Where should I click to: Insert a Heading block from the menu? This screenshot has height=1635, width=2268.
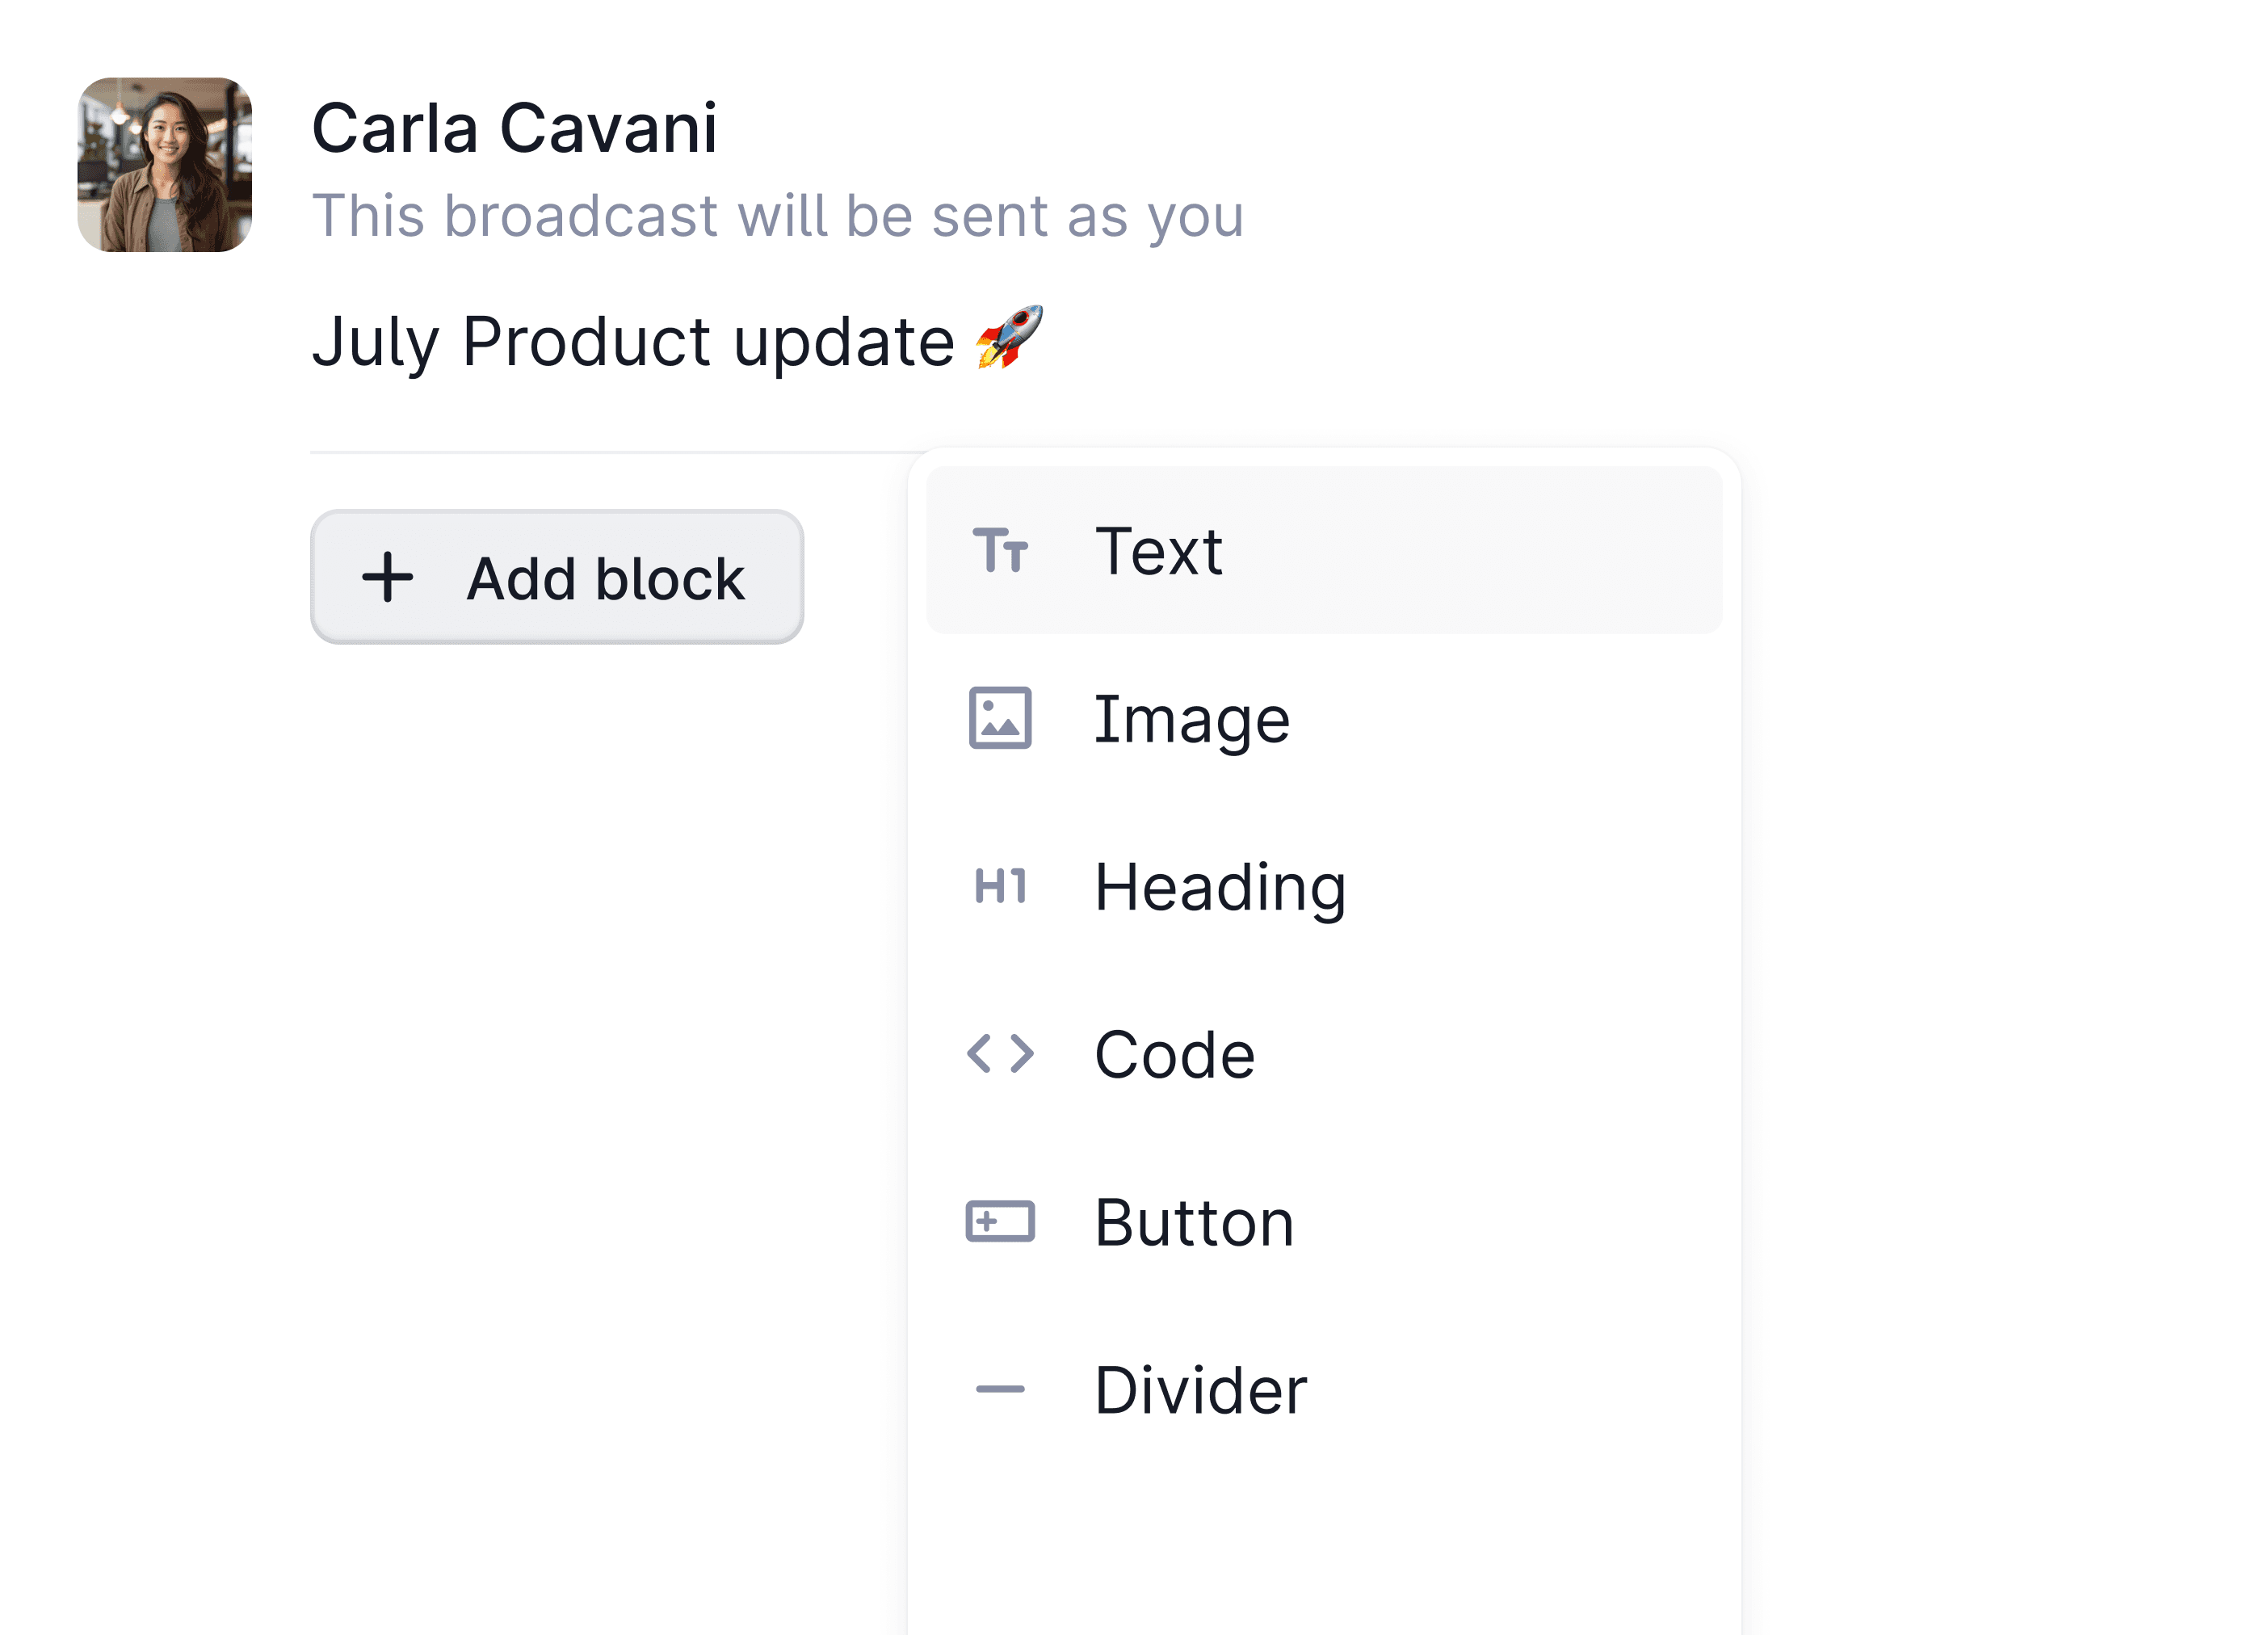(x=1220, y=887)
